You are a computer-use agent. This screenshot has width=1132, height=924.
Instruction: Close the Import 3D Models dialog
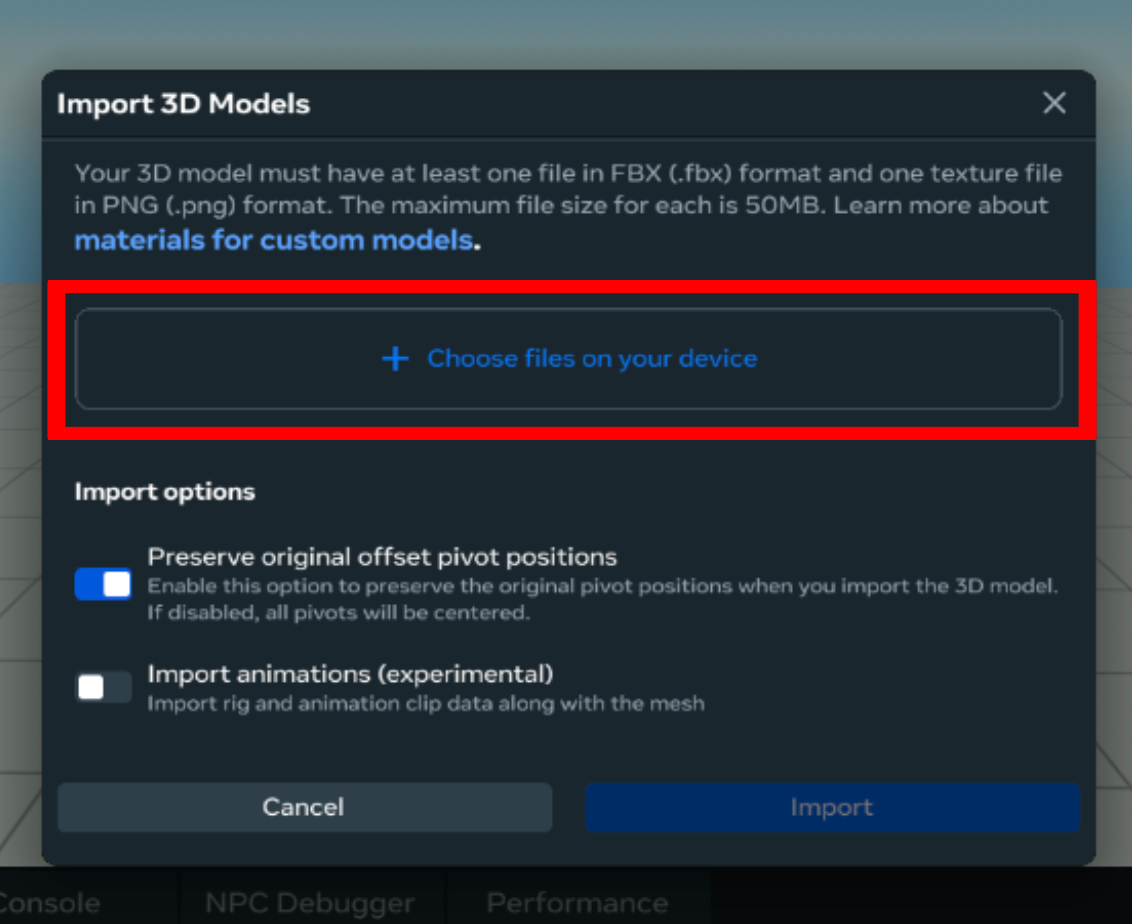[x=1054, y=103]
